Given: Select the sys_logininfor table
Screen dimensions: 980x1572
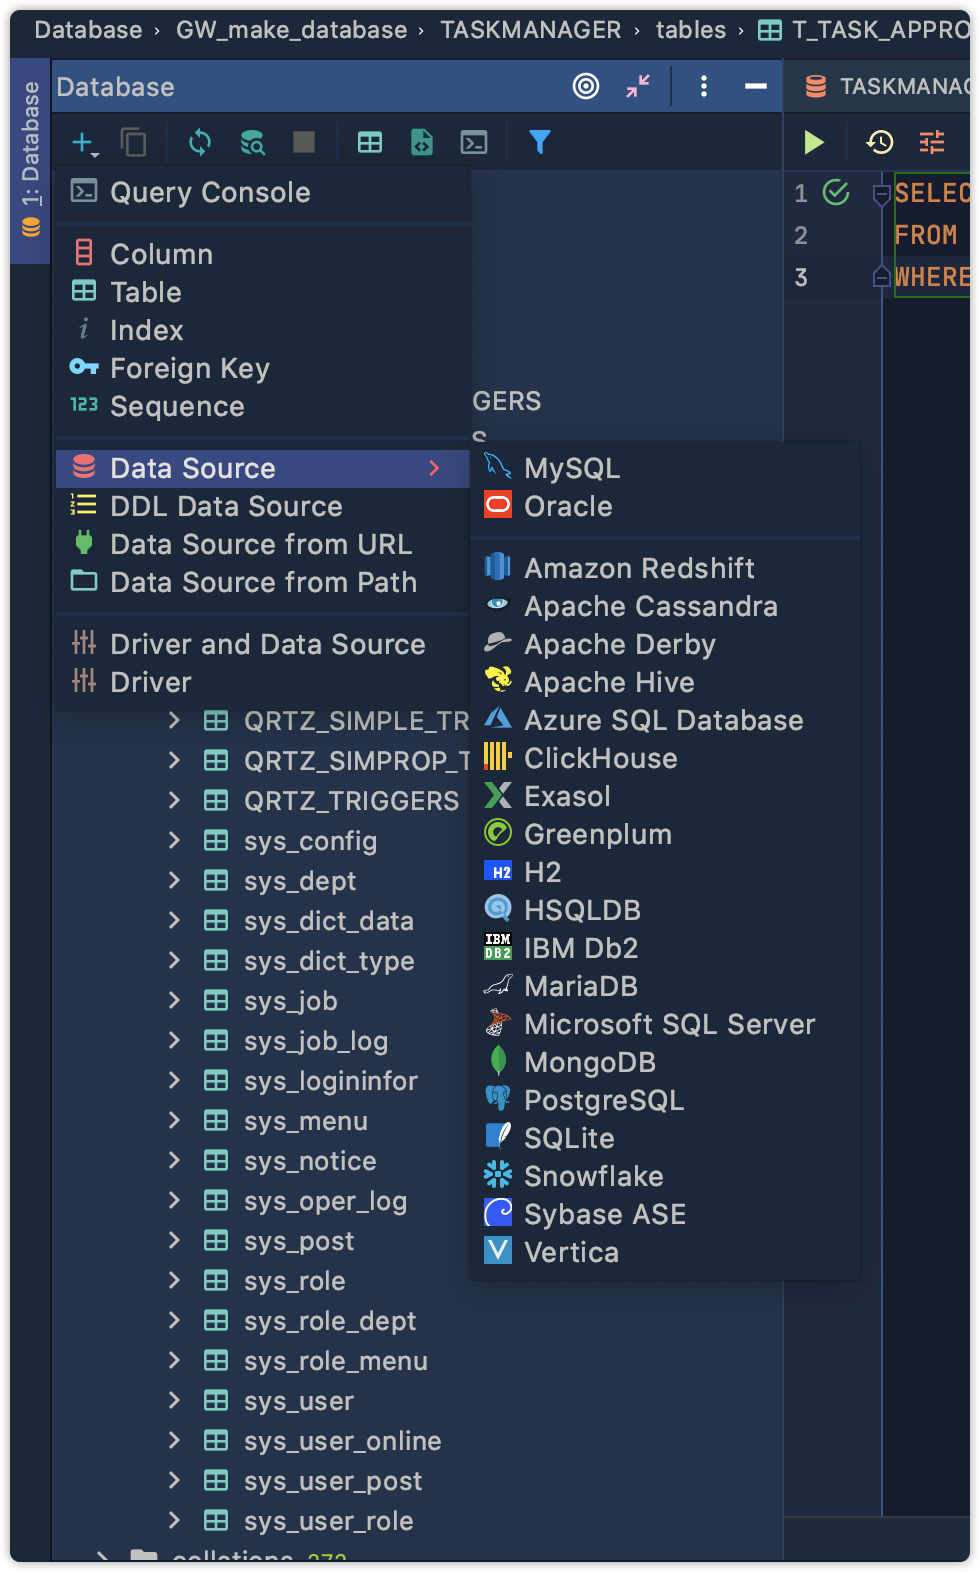Looking at the screenshot, I should coord(330,1081).
